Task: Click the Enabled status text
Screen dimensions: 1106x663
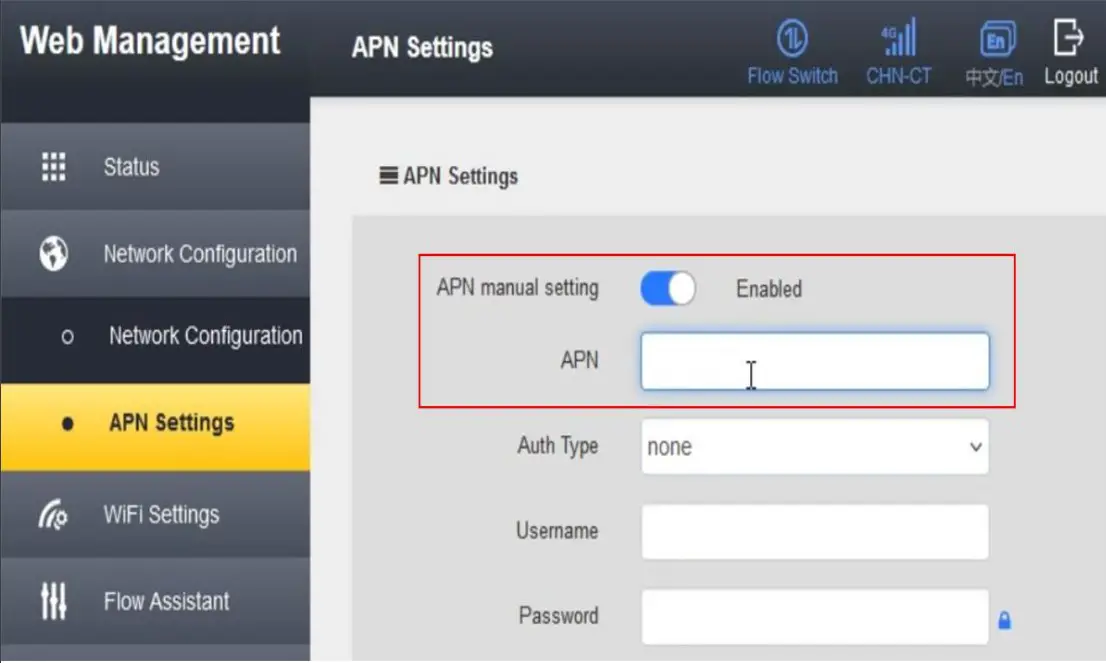Action: (x=769, y=288)
